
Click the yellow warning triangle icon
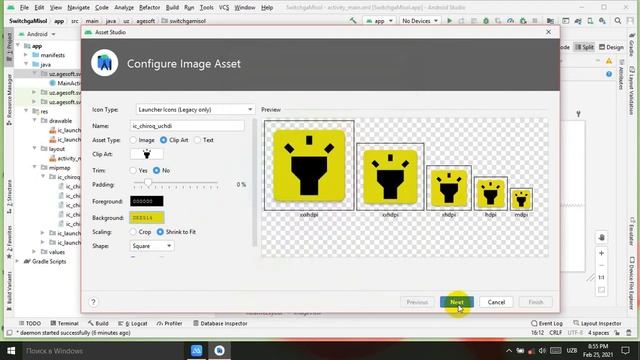609,61
